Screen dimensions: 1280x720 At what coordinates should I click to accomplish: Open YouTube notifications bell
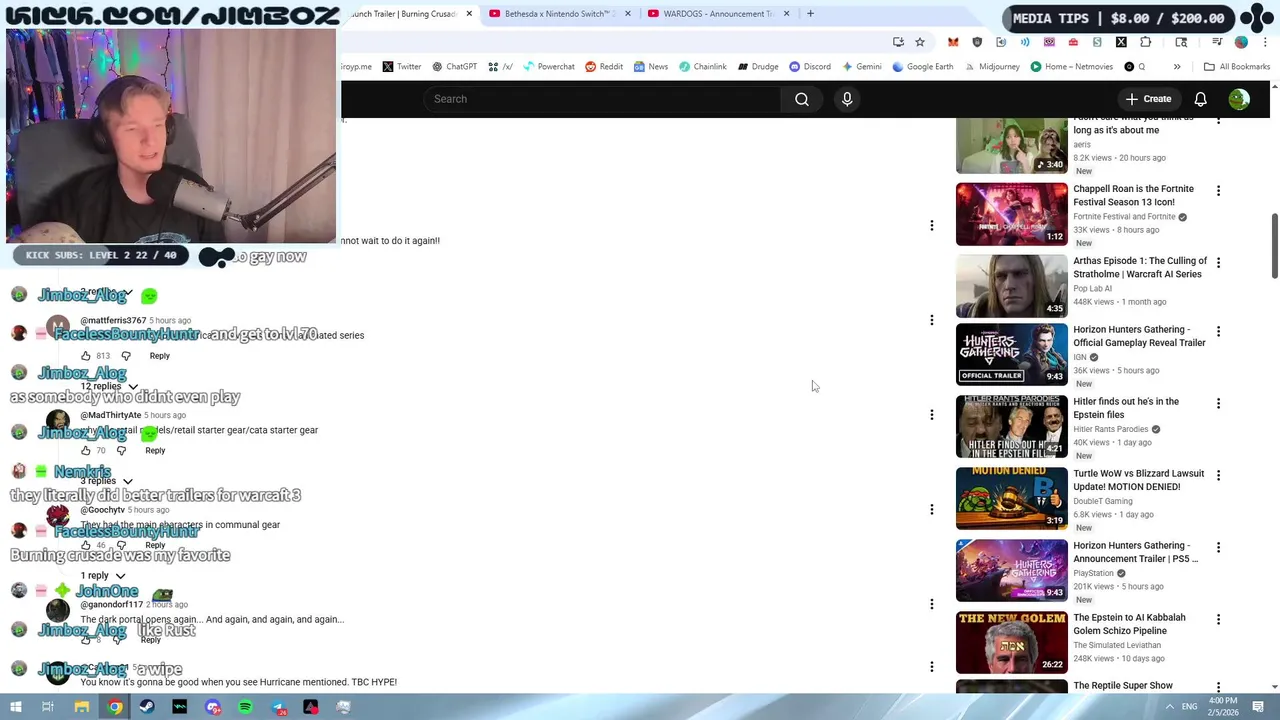coord(1200,99)
